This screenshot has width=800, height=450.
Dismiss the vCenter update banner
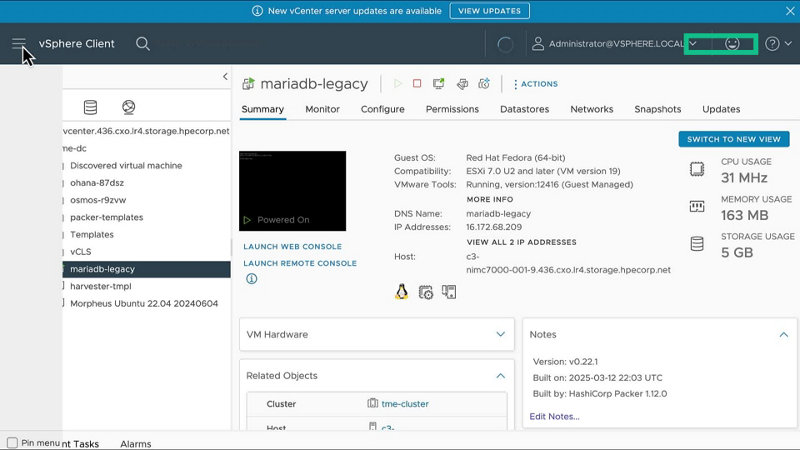(790, 11)
